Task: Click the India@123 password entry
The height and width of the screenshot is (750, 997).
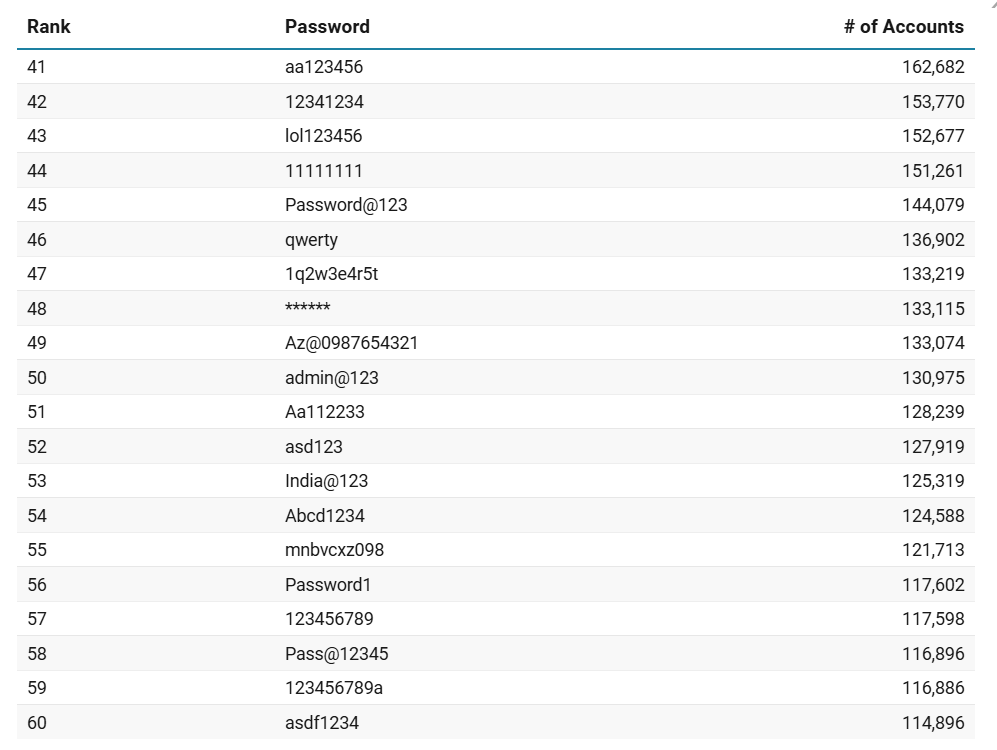Action: tap(326, 481)
